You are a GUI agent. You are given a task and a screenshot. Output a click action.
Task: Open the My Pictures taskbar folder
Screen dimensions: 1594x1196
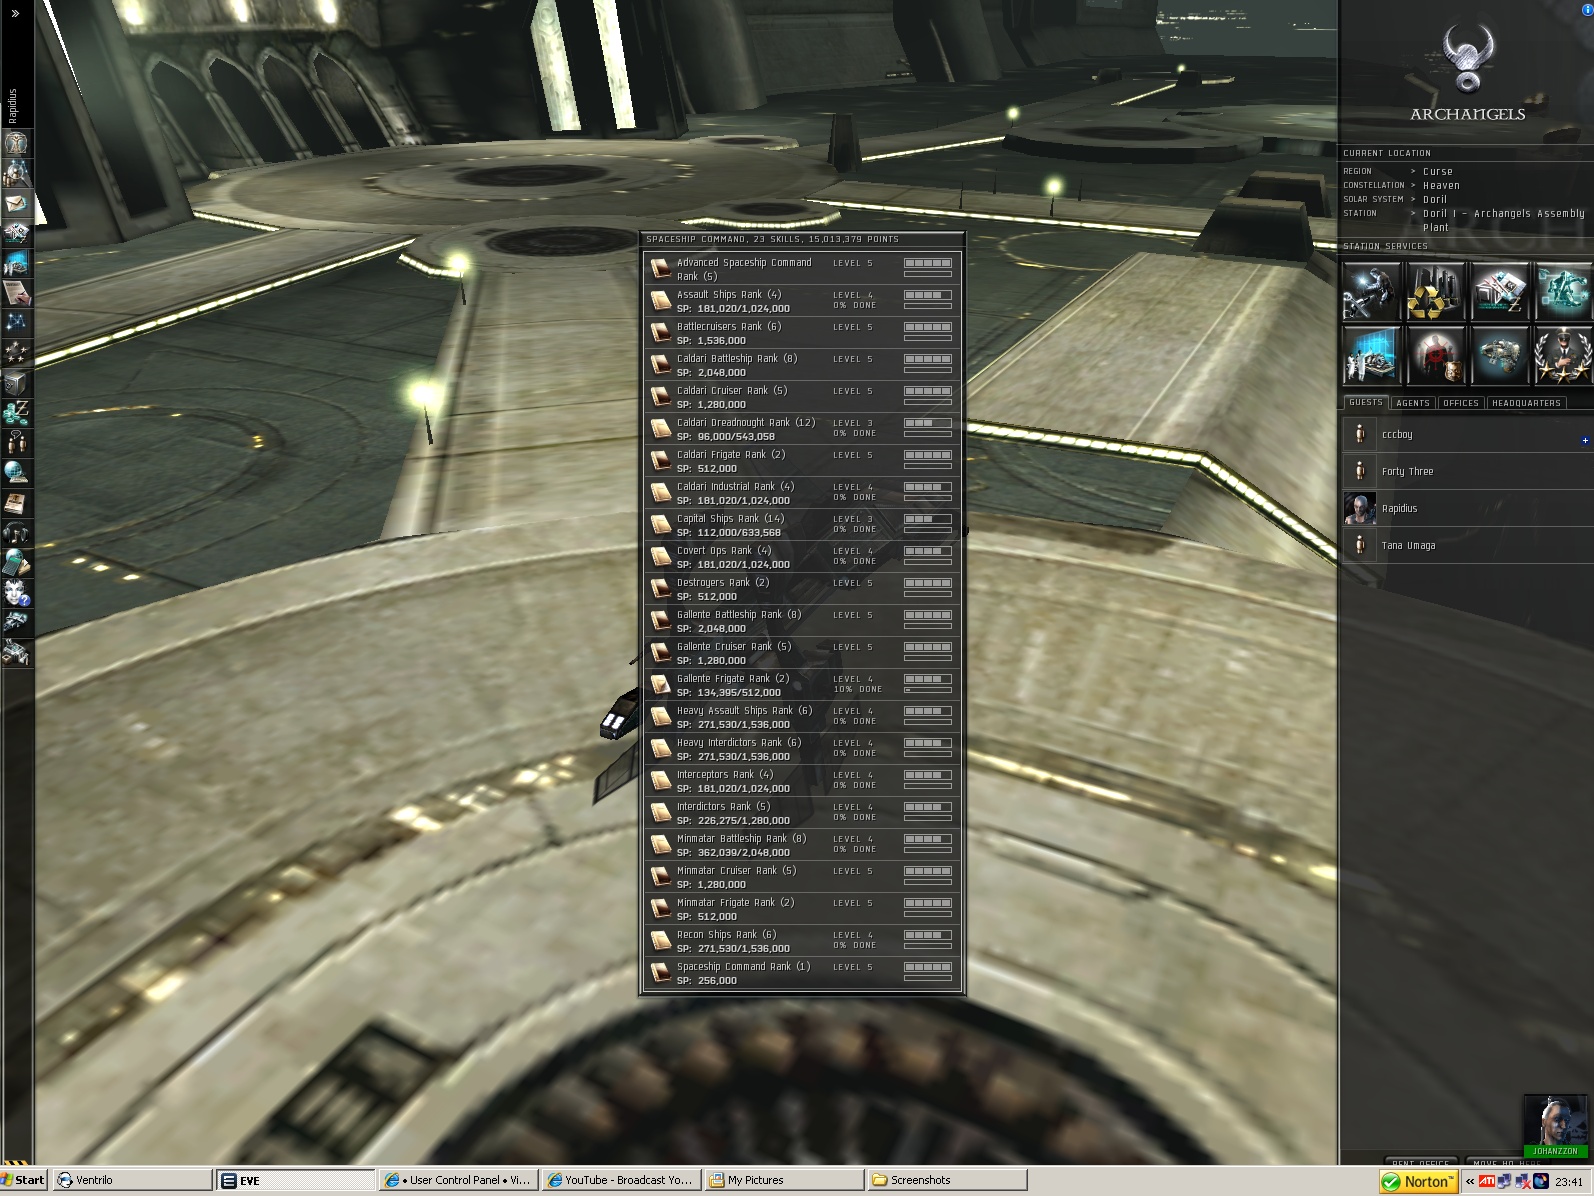[783, 1180]
